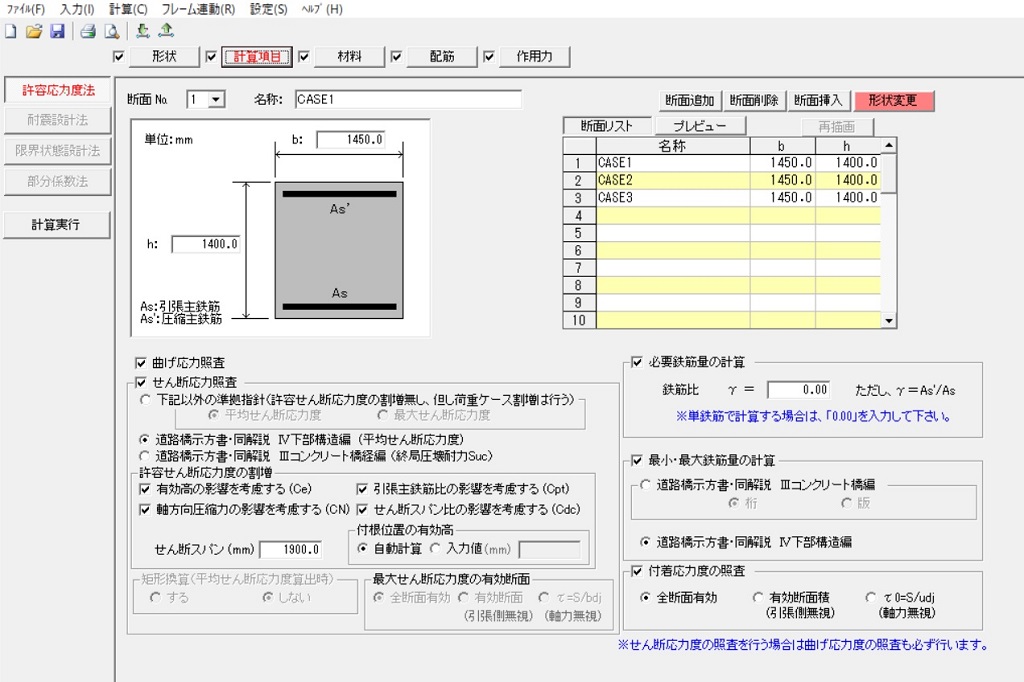Toggle the 付着応力度の照査 checkbox
This screenshot has width=1024, height=682.
[637, 572]
